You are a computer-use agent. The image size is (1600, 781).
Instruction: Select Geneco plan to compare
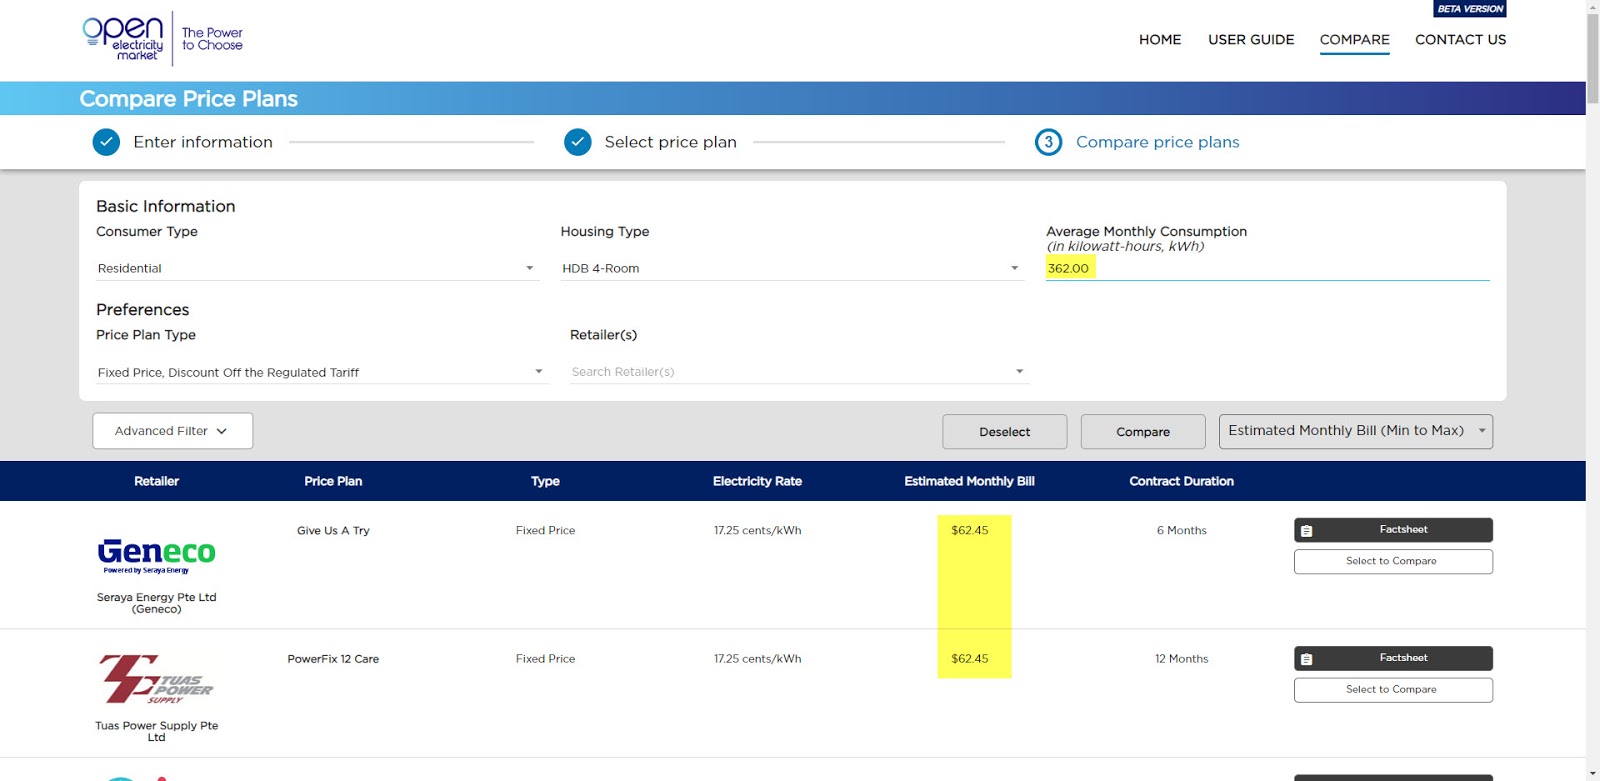(x=1393, y=561)
